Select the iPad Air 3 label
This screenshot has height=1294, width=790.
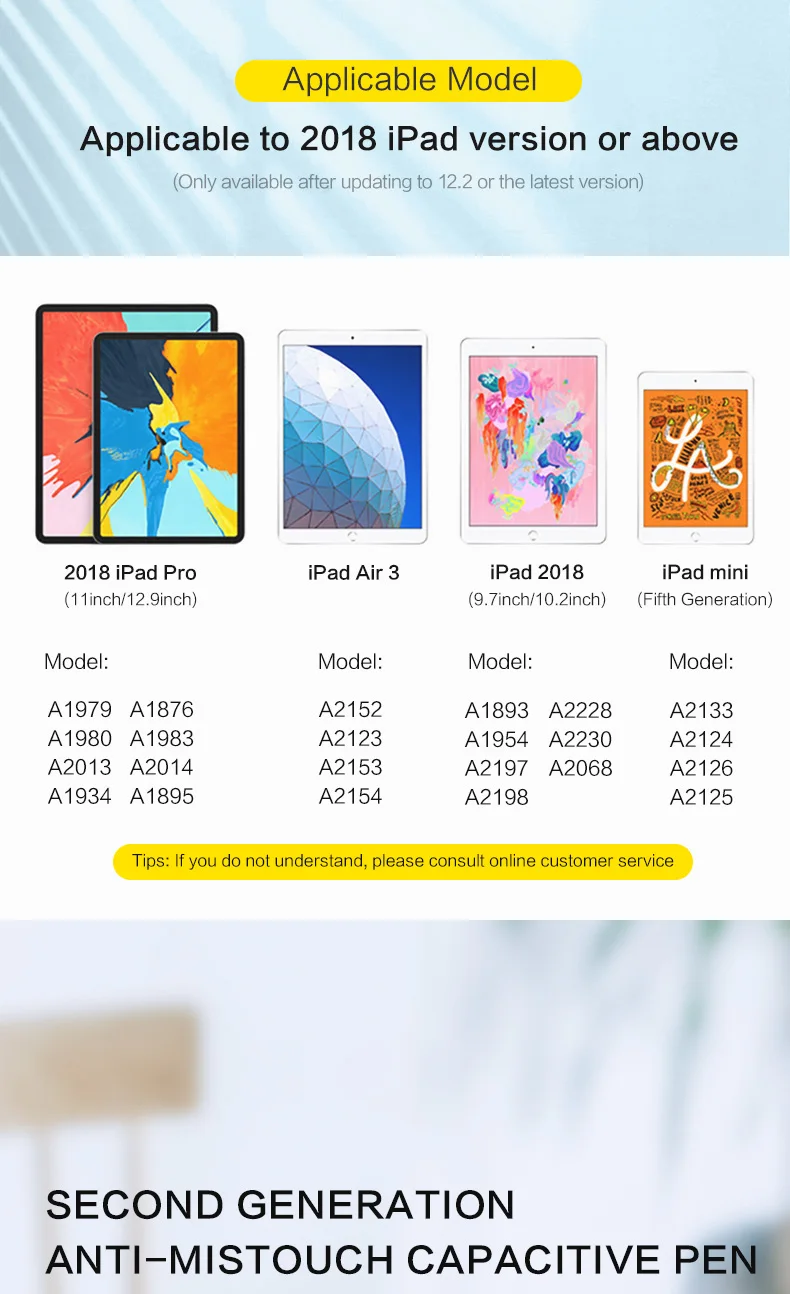(x=353, y=573)
